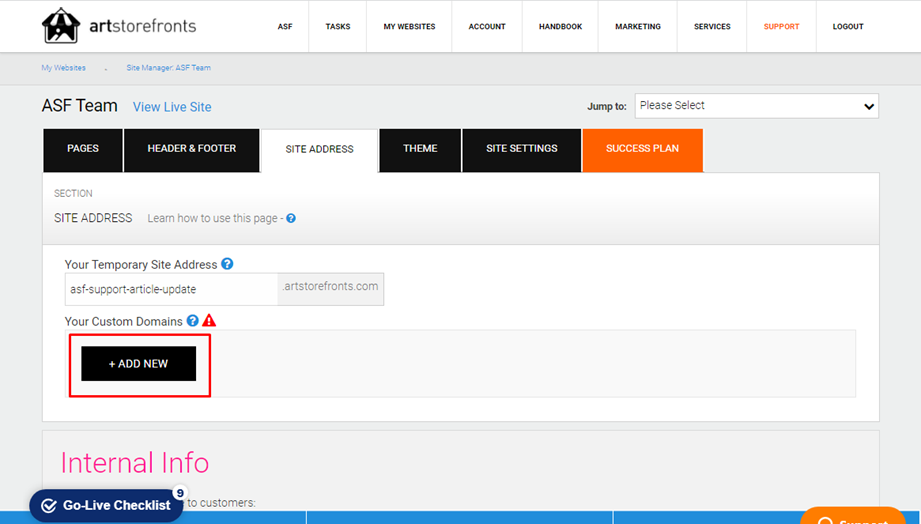
Task: Open help icon beside Learn how to use this page
Action: click(291, 219)
